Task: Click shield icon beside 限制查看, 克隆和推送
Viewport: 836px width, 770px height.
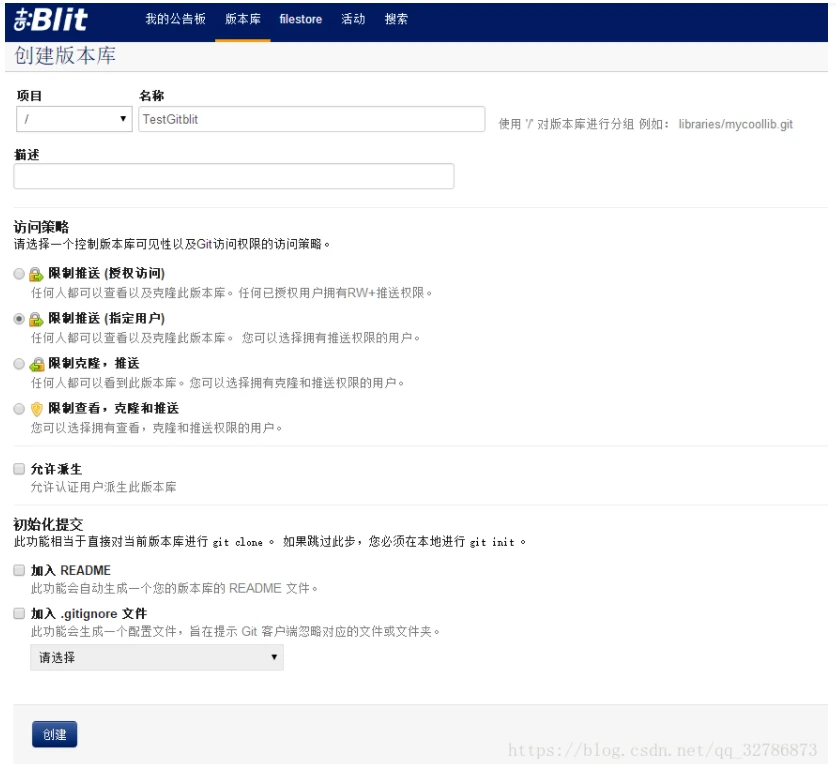Action: tap(36, 409)
